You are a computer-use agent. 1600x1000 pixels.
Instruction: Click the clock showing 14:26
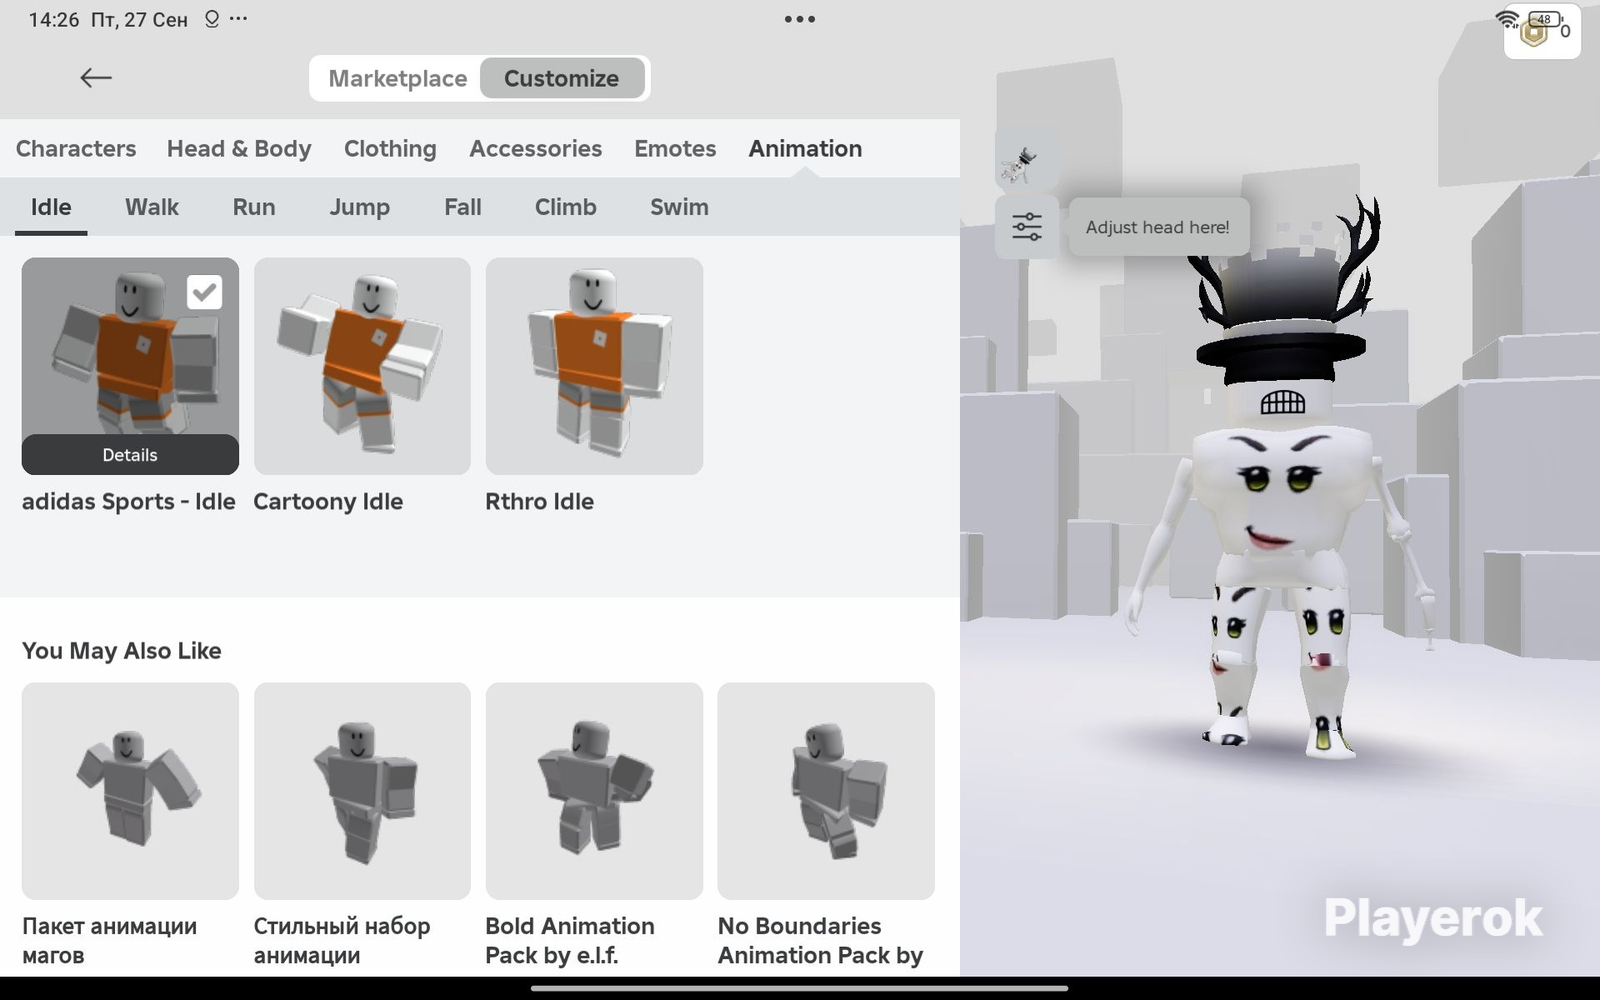tap(54, 19)
